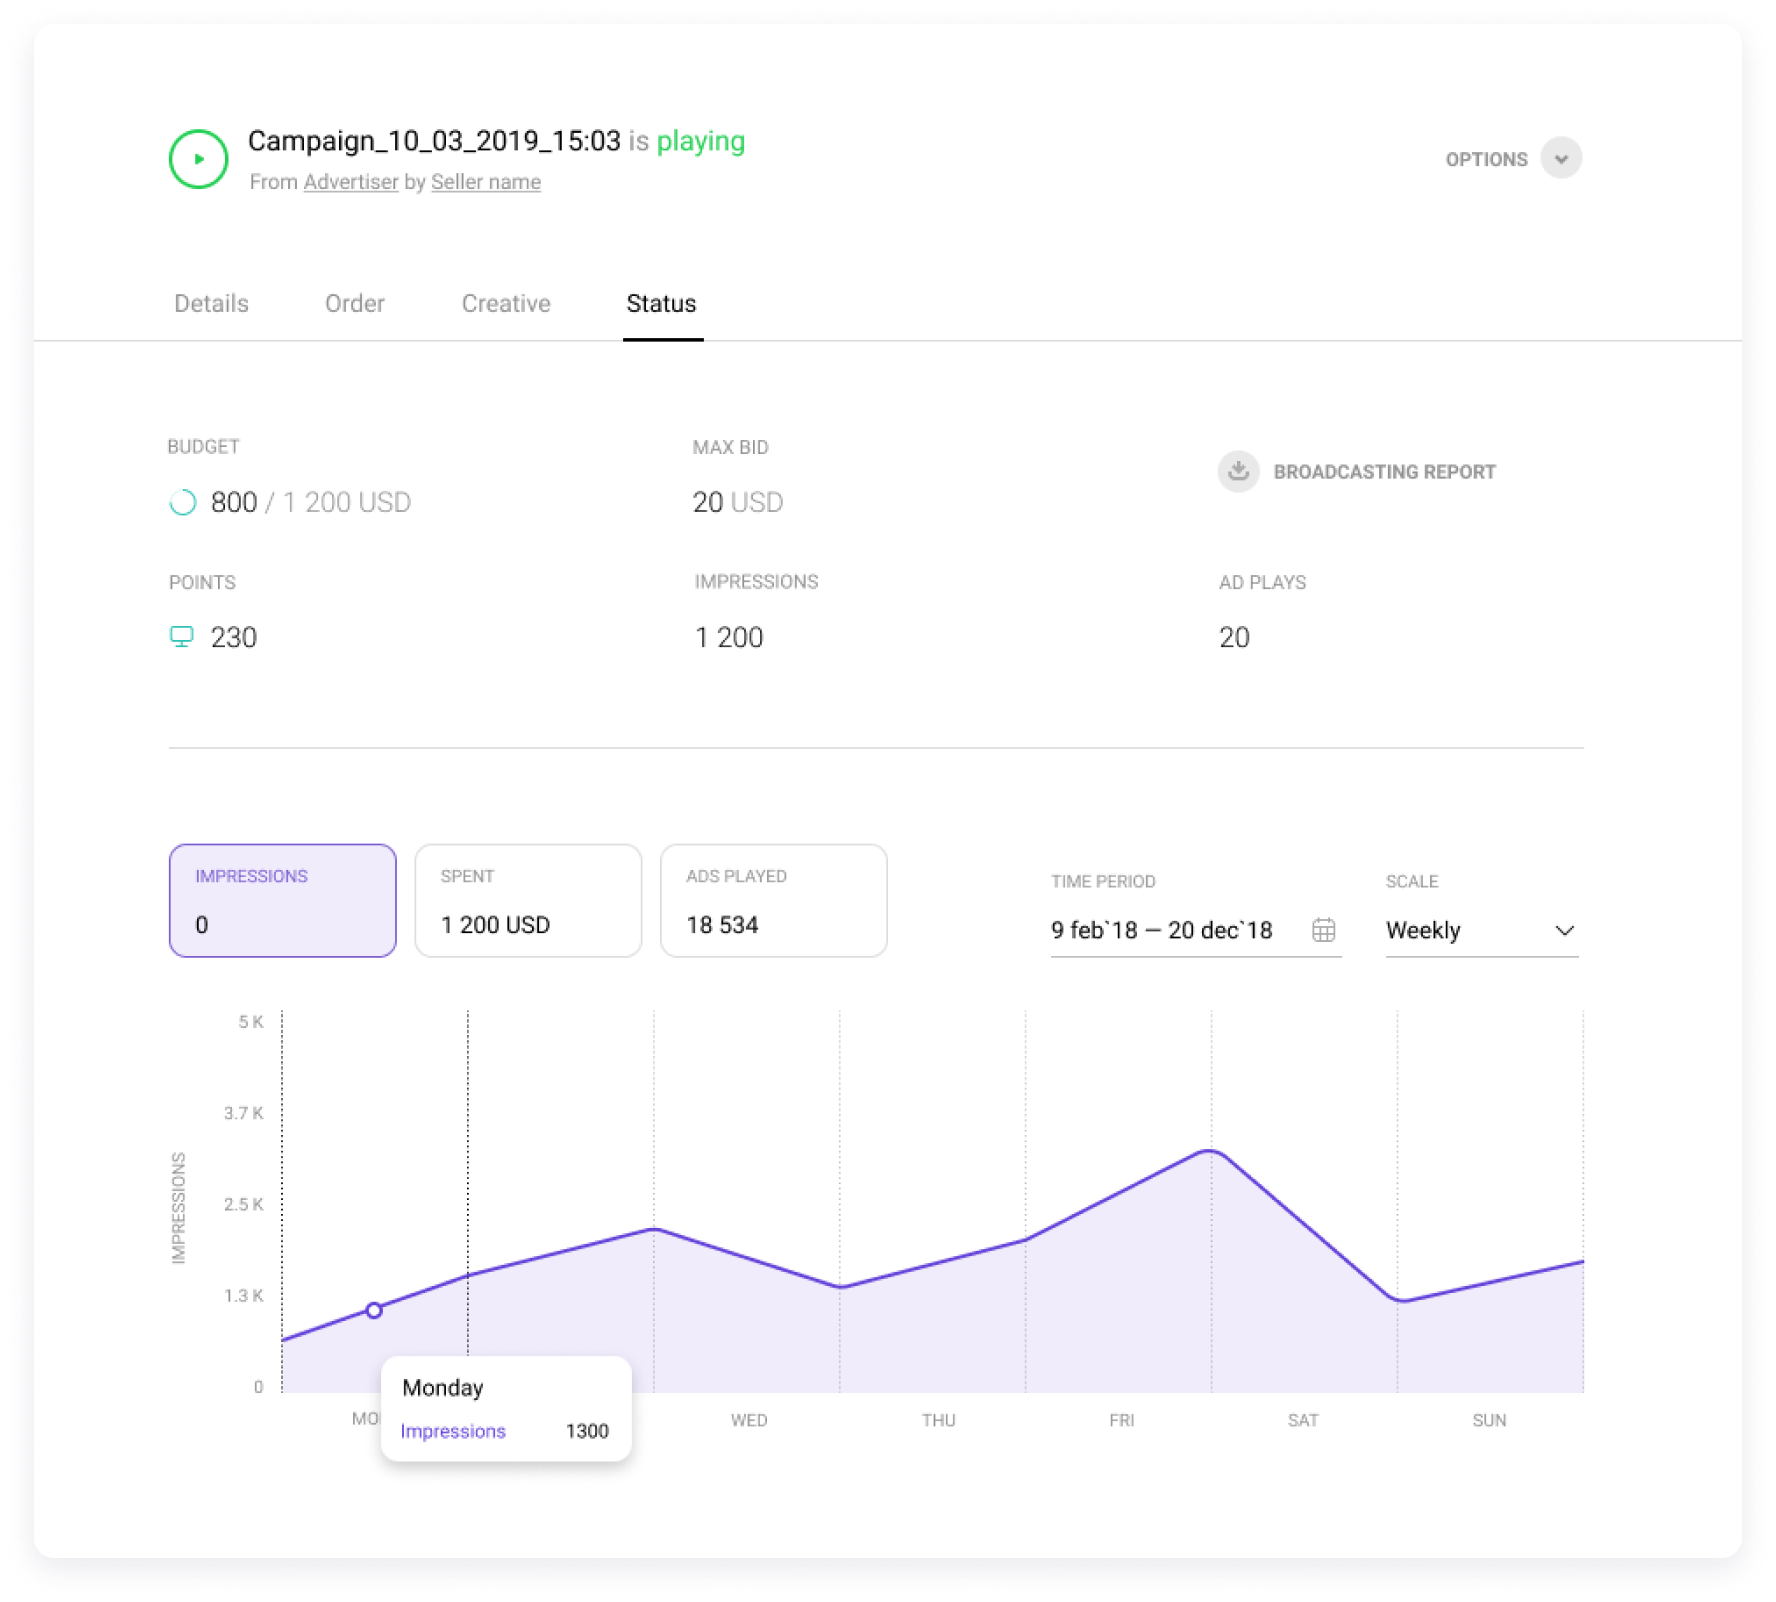Screen dimensions: 1776x1602
Task: Open the Advertiser link
Action: click(x=351, y=182)
